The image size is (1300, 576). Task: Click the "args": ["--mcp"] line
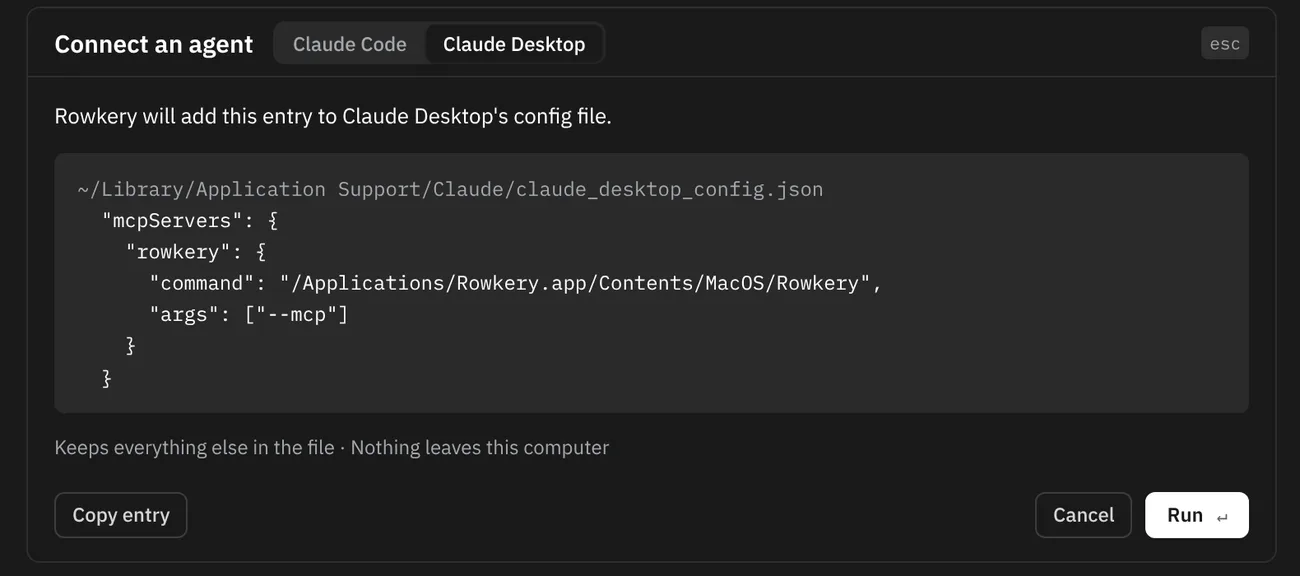click(249, 314)
